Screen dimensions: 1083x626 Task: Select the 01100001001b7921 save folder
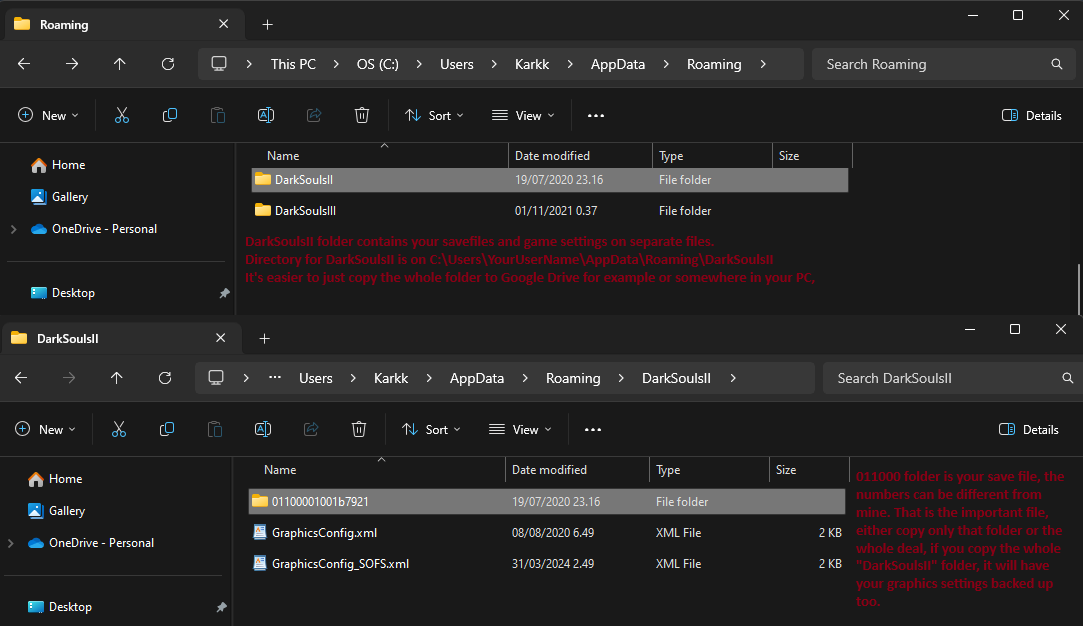pyautogui.click(x=320, y=501)
